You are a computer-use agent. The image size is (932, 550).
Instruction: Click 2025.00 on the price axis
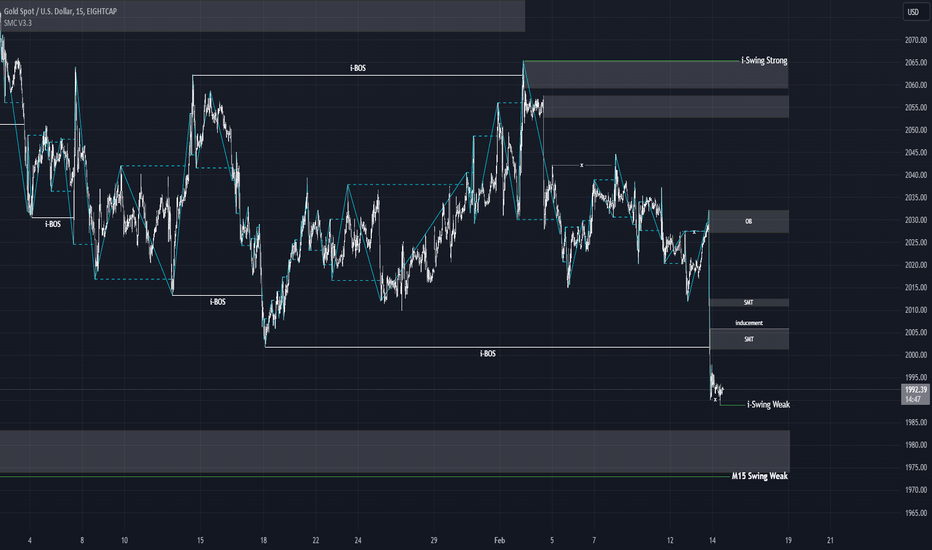tap(916, 243)
